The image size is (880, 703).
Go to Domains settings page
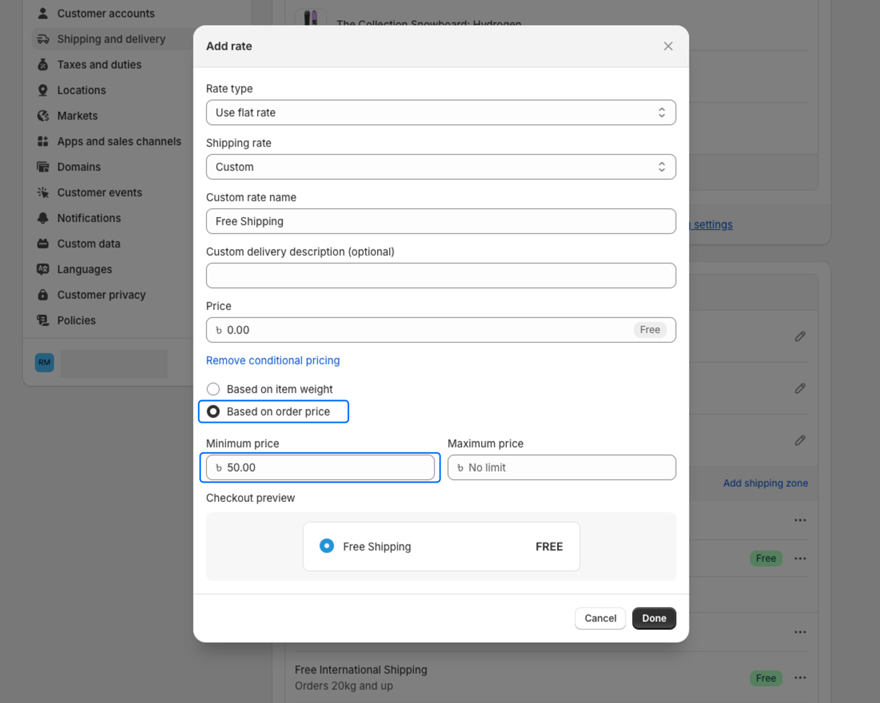coord(78,167)
